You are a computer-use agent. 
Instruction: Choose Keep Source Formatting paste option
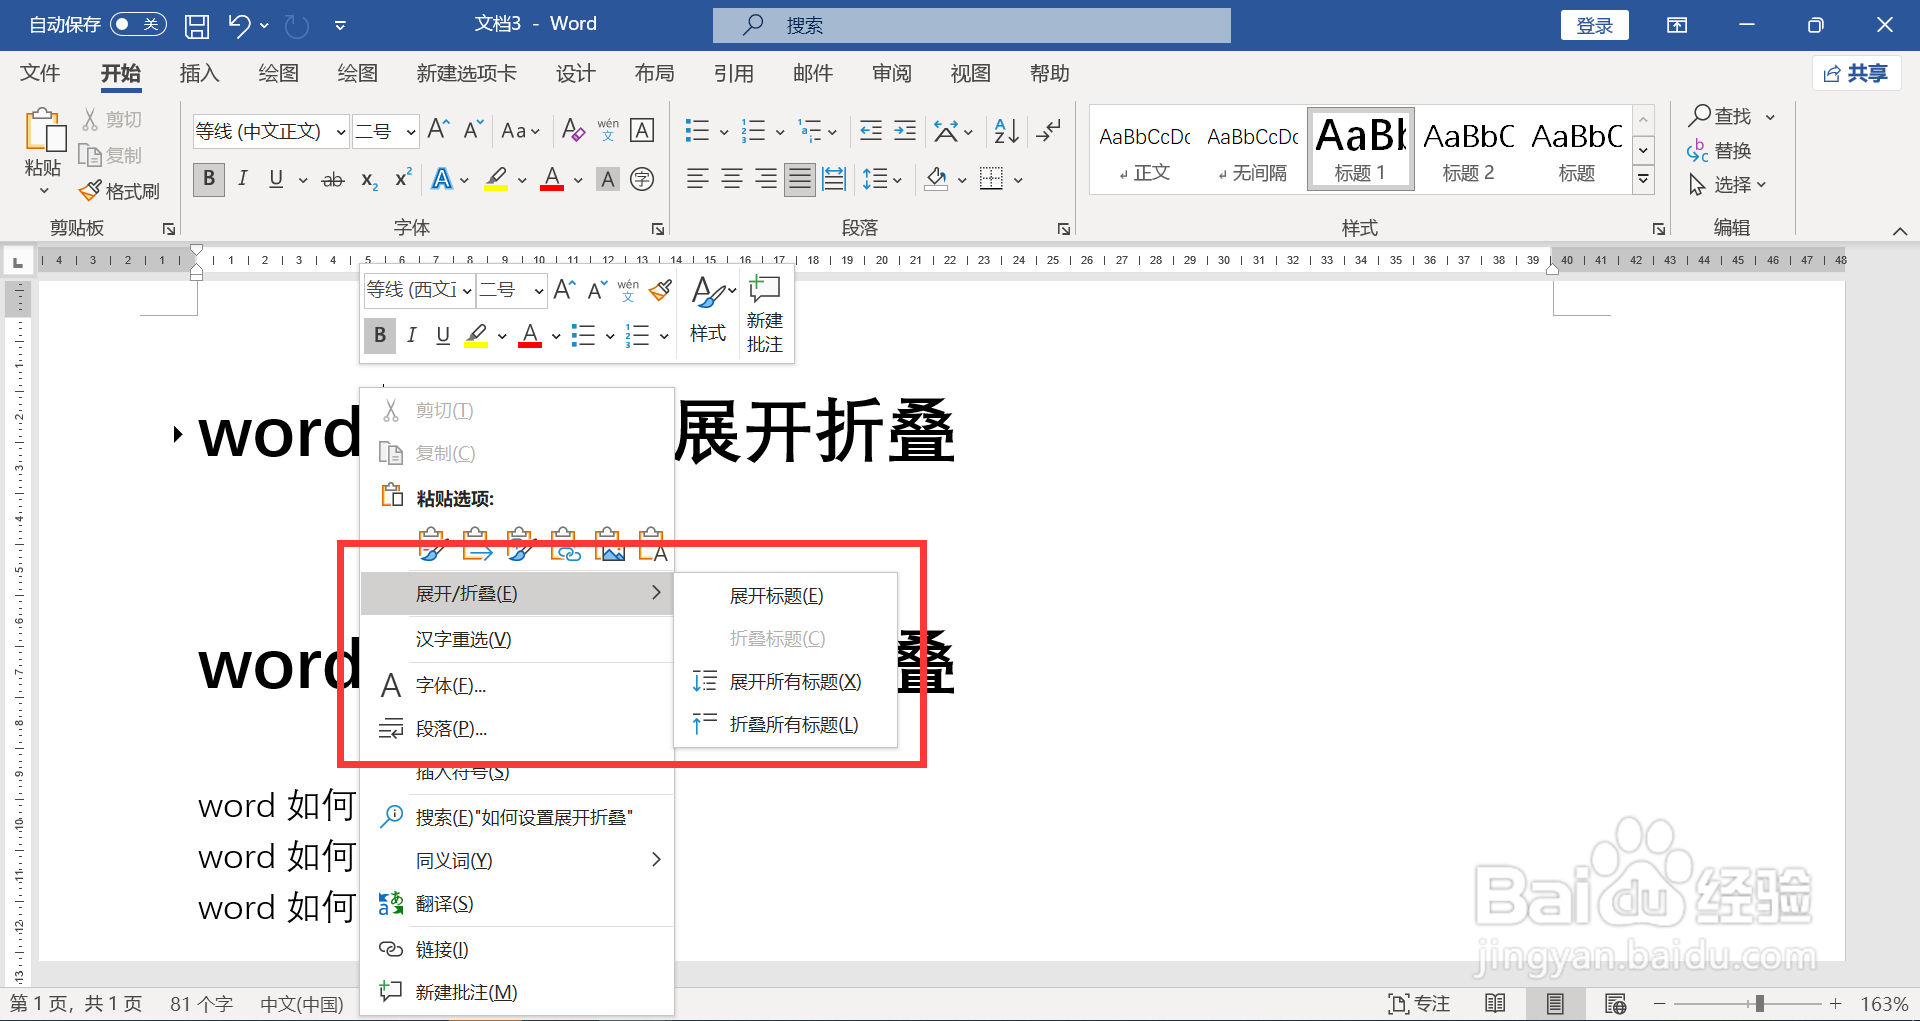point(432,544)
